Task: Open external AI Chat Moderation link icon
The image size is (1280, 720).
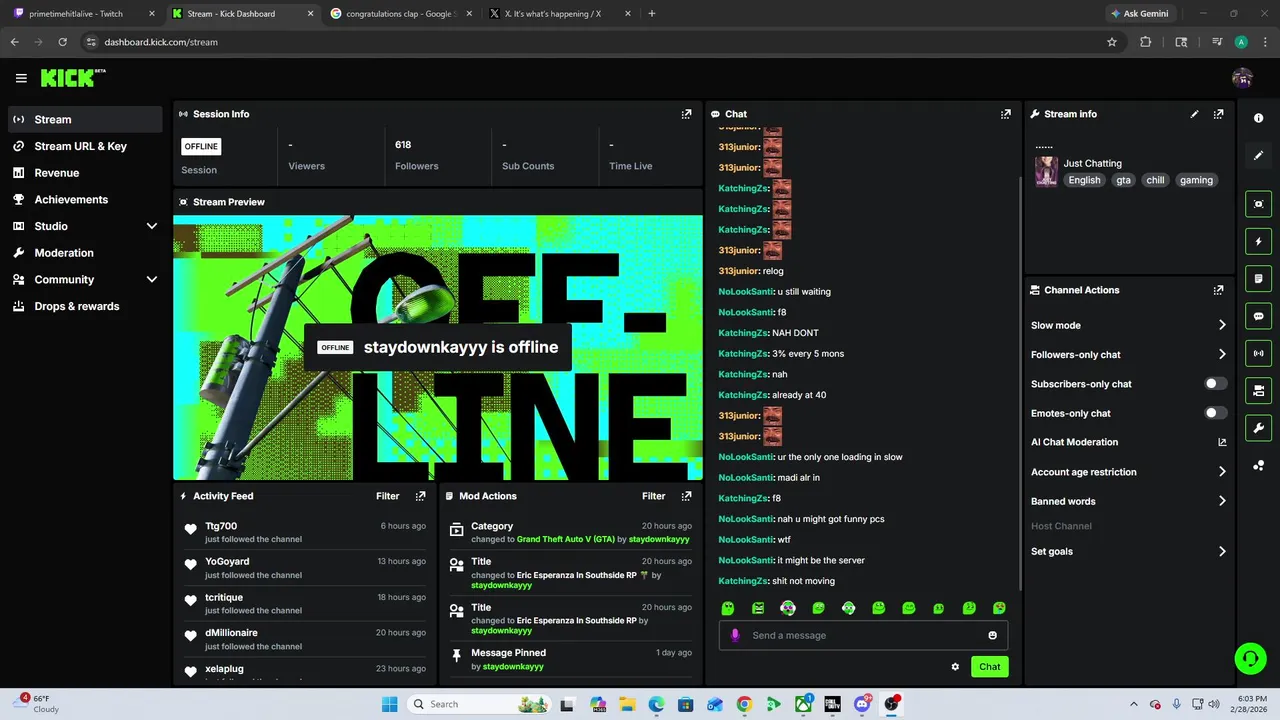Action: point(1222,442)
